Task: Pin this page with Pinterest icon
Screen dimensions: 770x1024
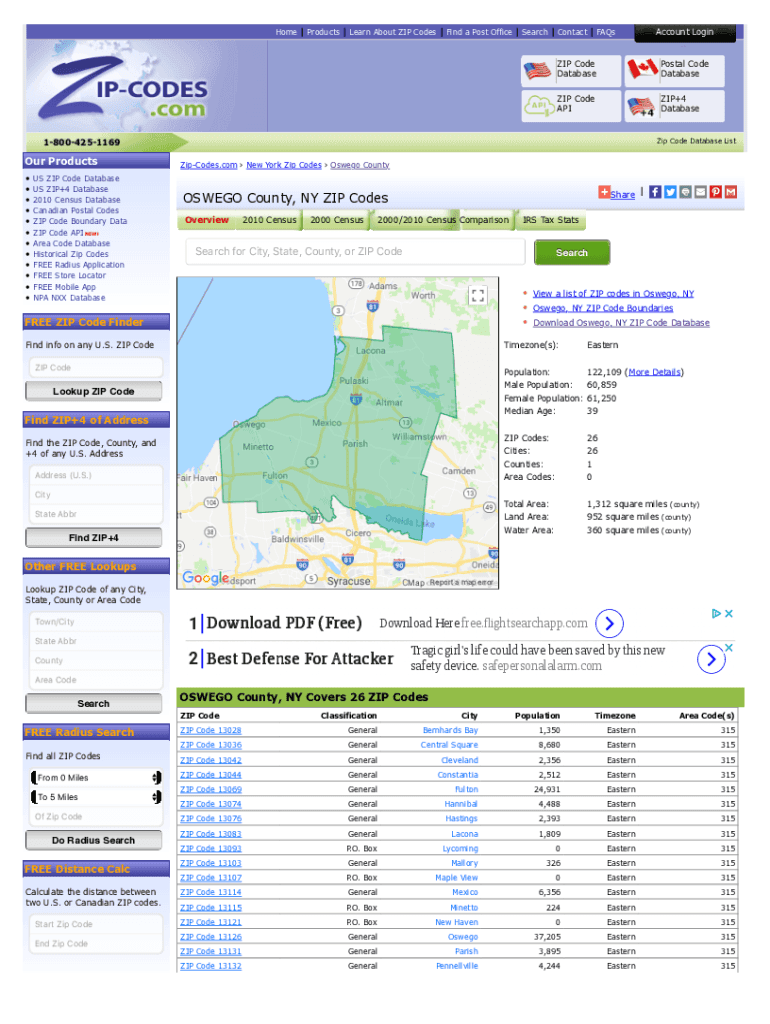Action: tap(716, 192)
